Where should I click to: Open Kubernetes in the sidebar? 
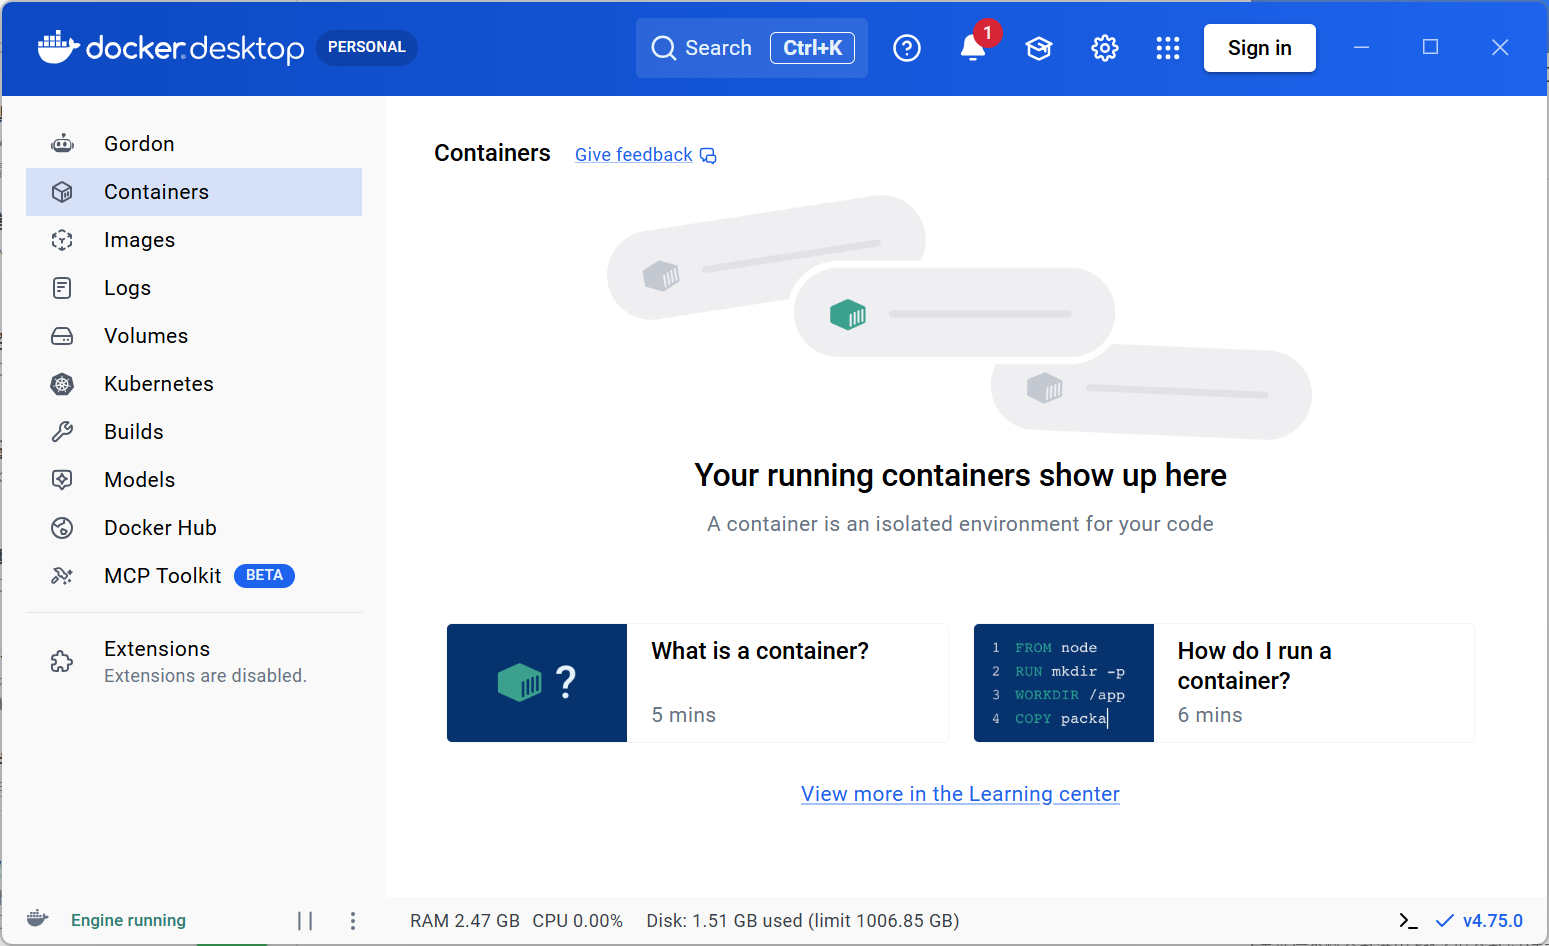click(x=194, y=384)
